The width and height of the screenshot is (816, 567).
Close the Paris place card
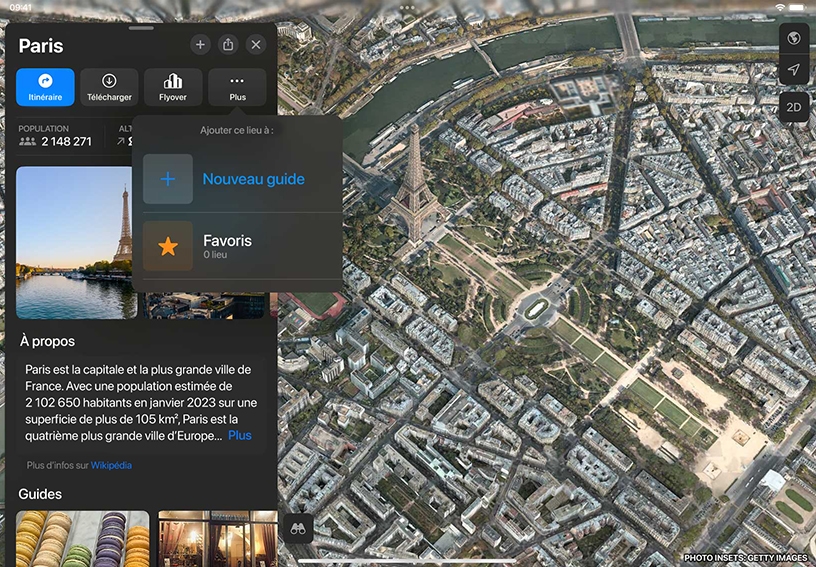pos(256,45)
